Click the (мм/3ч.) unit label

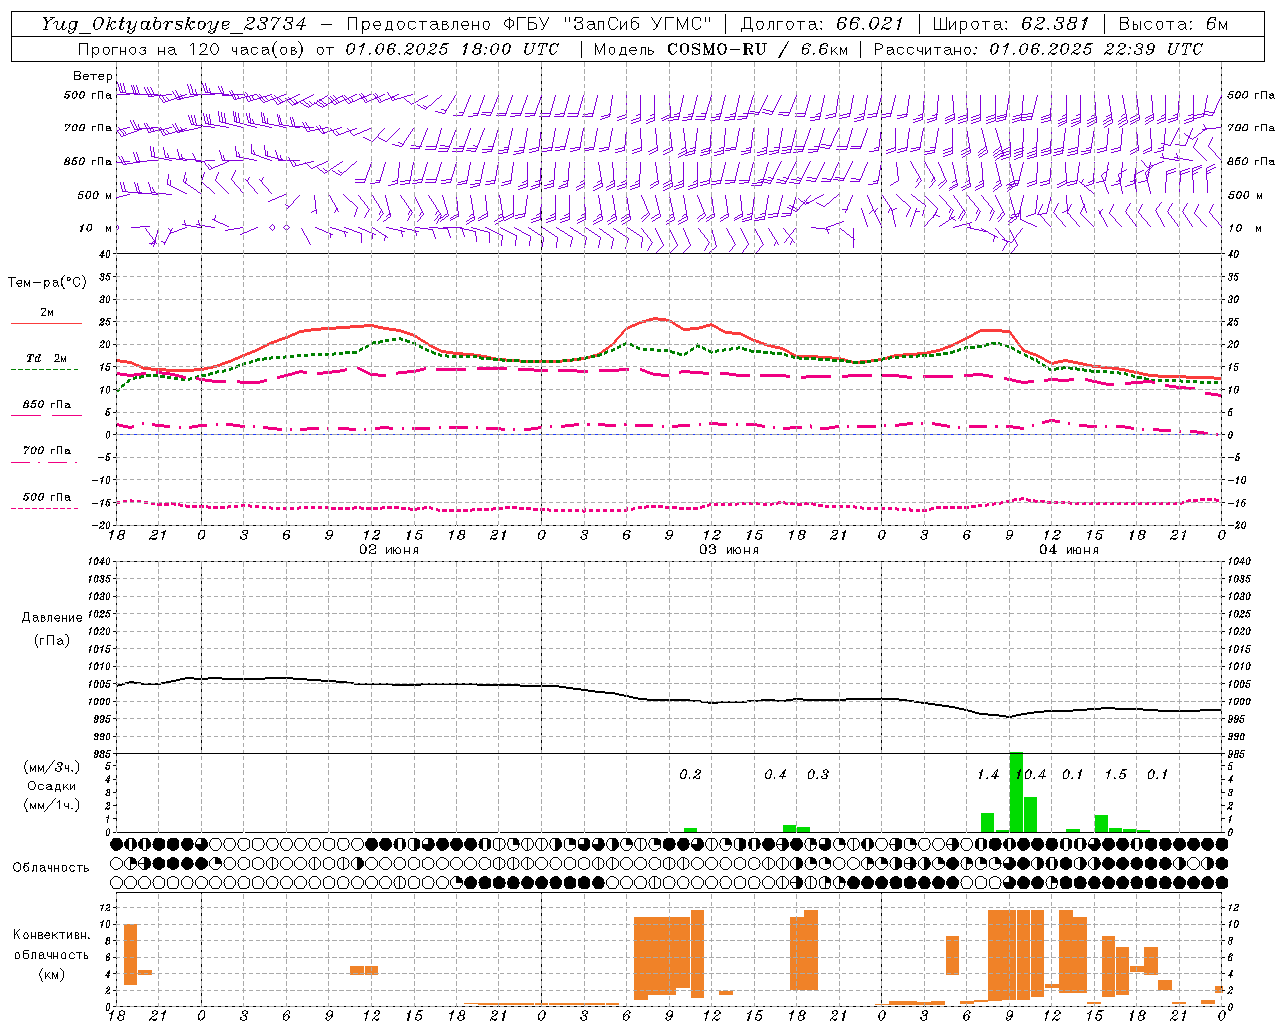[51, 767]
